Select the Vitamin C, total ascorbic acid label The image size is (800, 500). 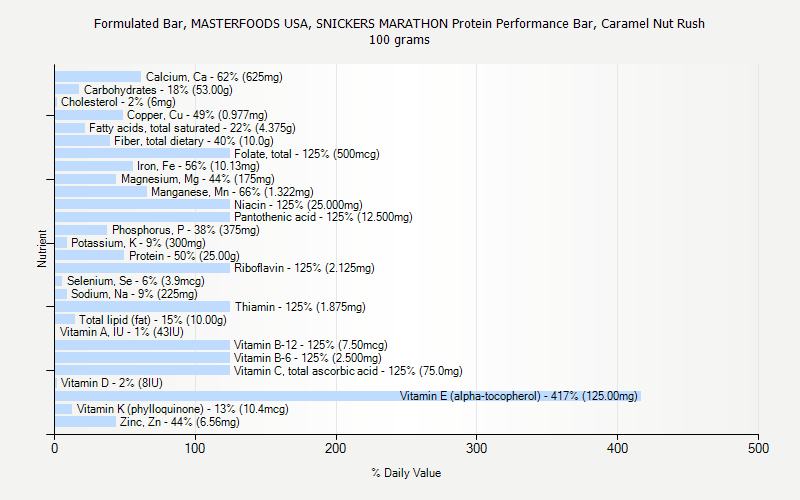click(x=348, y=371)
